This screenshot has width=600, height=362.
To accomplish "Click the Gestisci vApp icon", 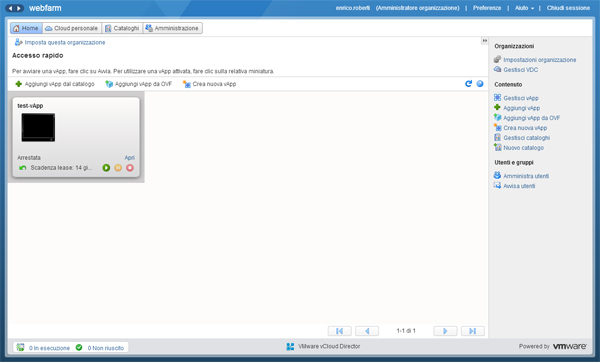I will tap(497, 98).
